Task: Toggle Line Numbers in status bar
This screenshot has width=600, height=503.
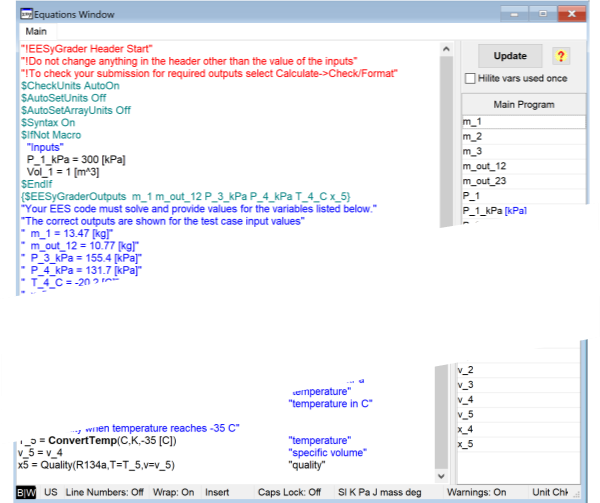Action: [x=110, y=493]
